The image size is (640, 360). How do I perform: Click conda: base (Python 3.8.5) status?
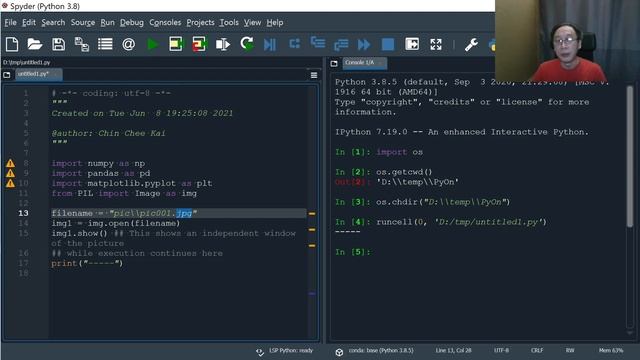381,351
